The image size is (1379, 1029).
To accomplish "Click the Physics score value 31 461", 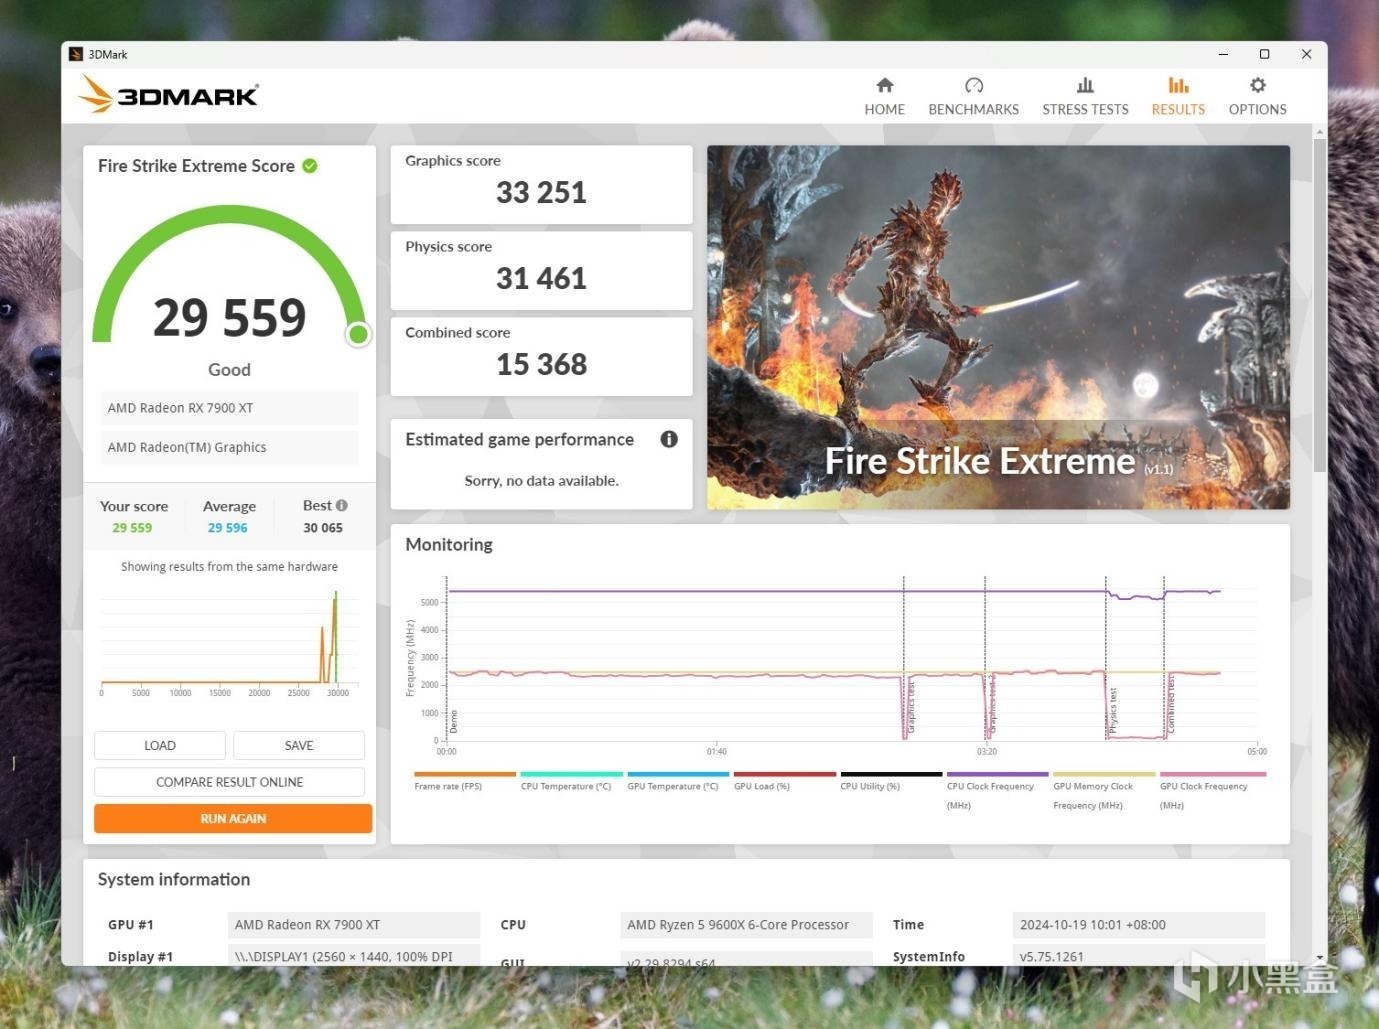I will click(541, 278).
